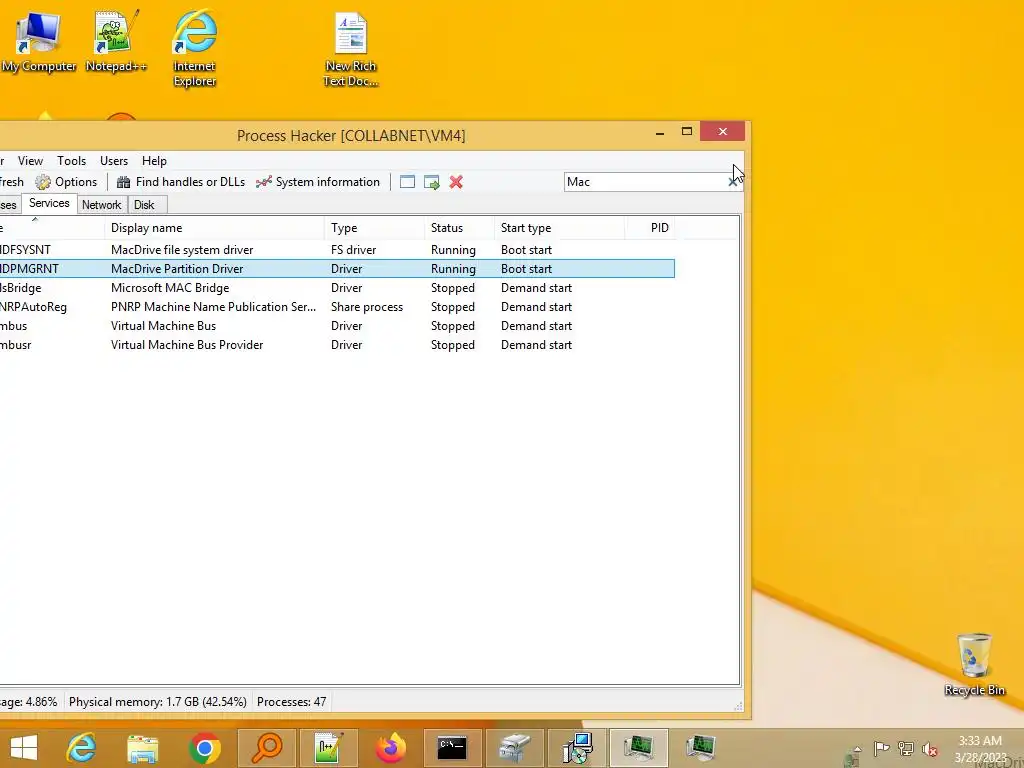The height and width of the screenshot is (768, 1024).
Task: Clear the Mac search filter
Action: coord(733,182)
